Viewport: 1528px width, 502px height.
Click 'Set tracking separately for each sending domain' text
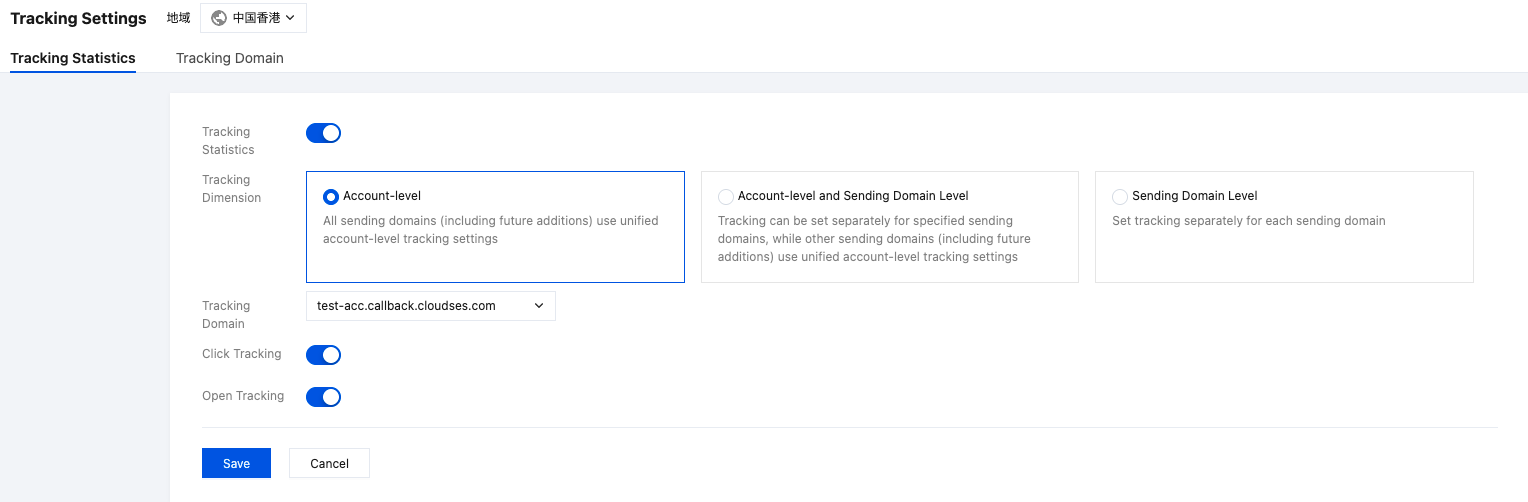(x=1248, y=221)
